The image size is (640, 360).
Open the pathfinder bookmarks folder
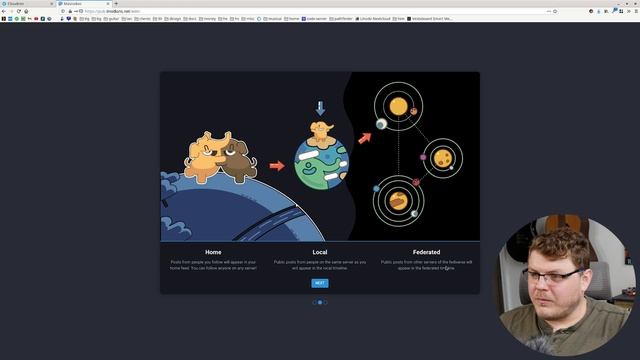click(x=341, y=19)
